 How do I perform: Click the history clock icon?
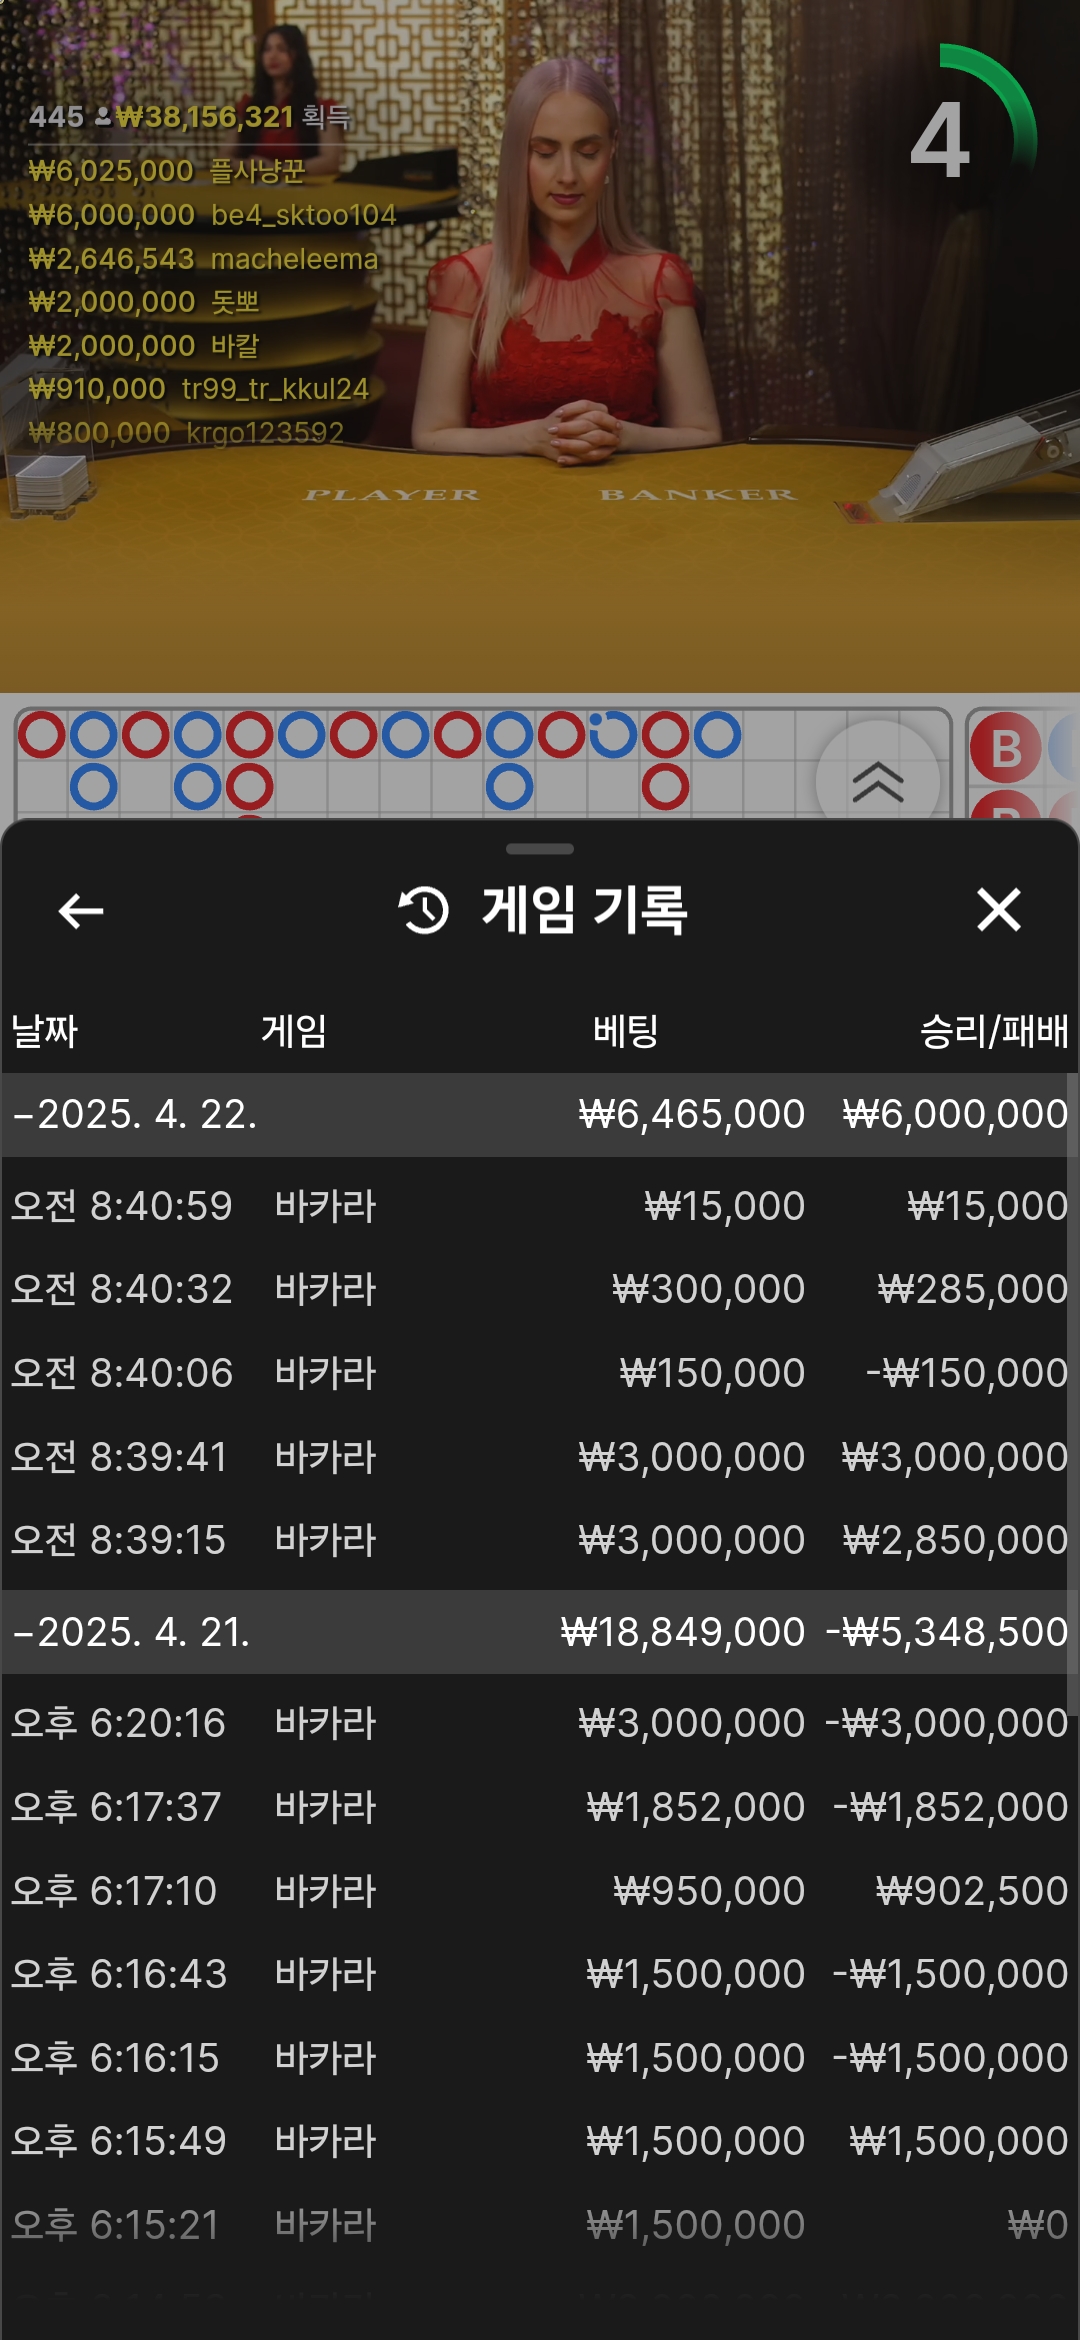click(424, 910)
